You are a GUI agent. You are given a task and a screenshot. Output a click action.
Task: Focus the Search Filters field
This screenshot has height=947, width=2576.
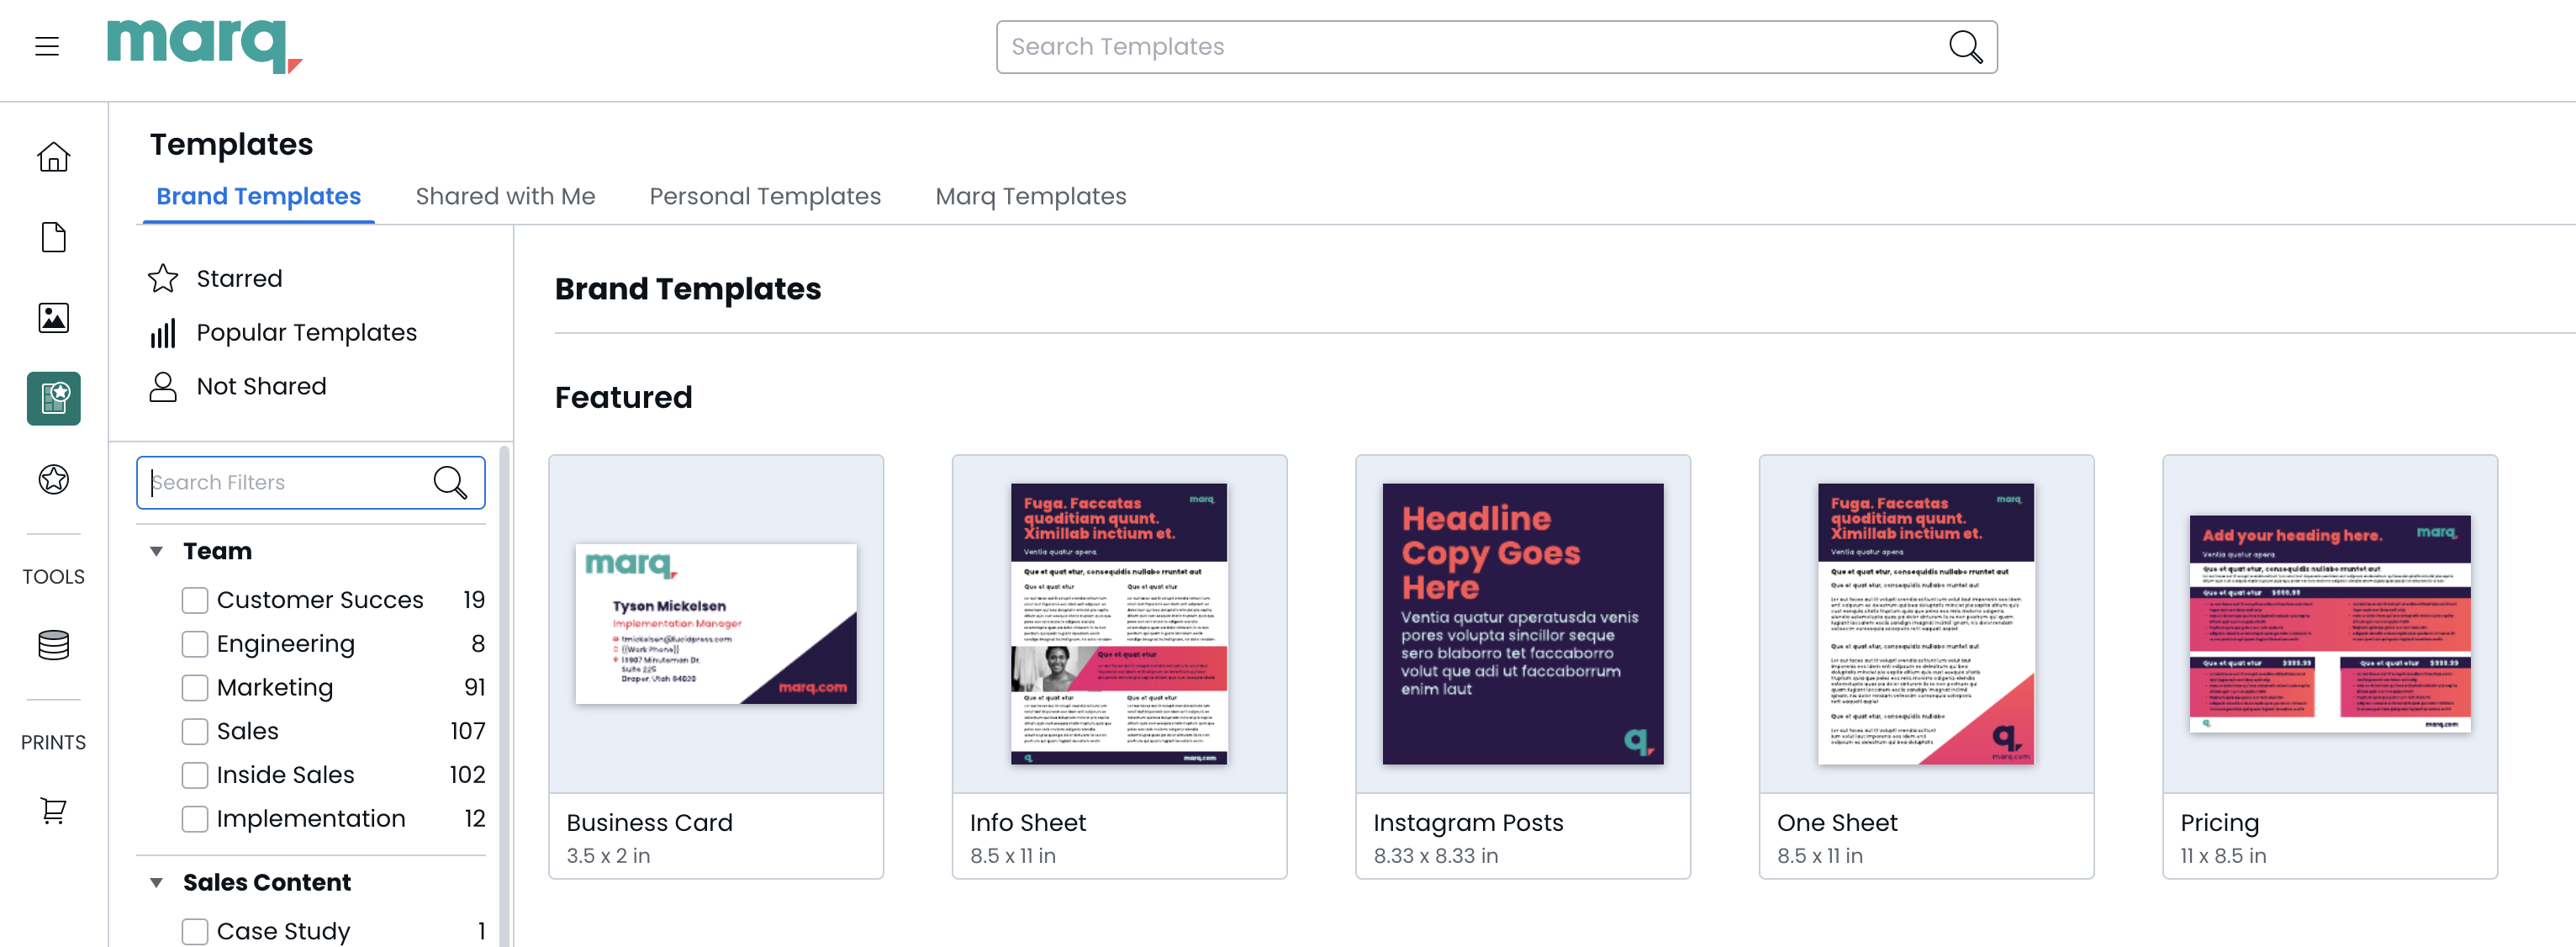[x=311, y=482]
